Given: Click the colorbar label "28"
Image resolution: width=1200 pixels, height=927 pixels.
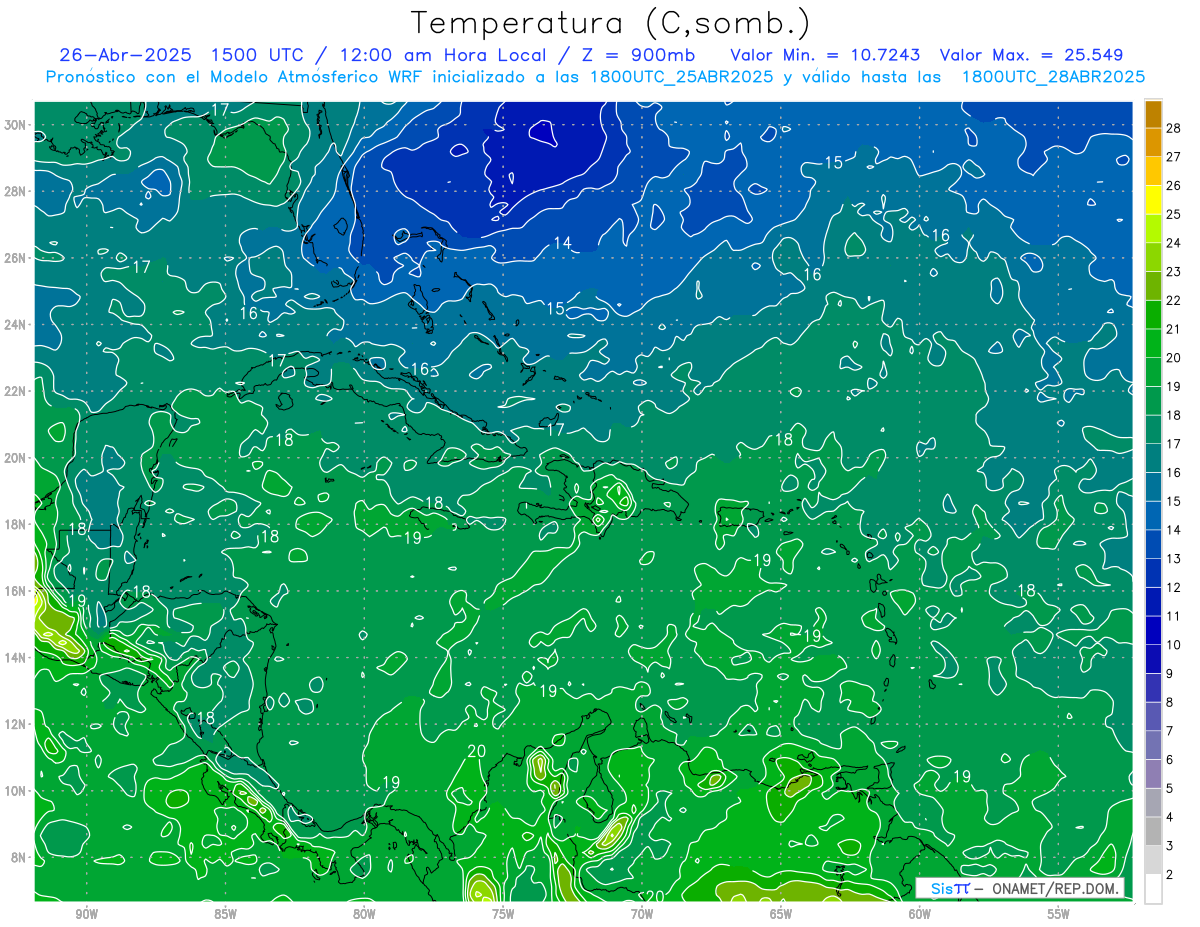Looking at the screenshot, I should pos(1174,127).
